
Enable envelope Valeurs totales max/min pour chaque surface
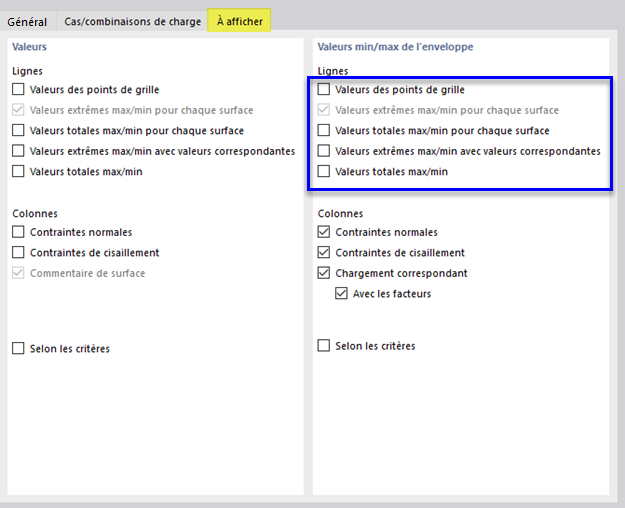pos(324,130)
